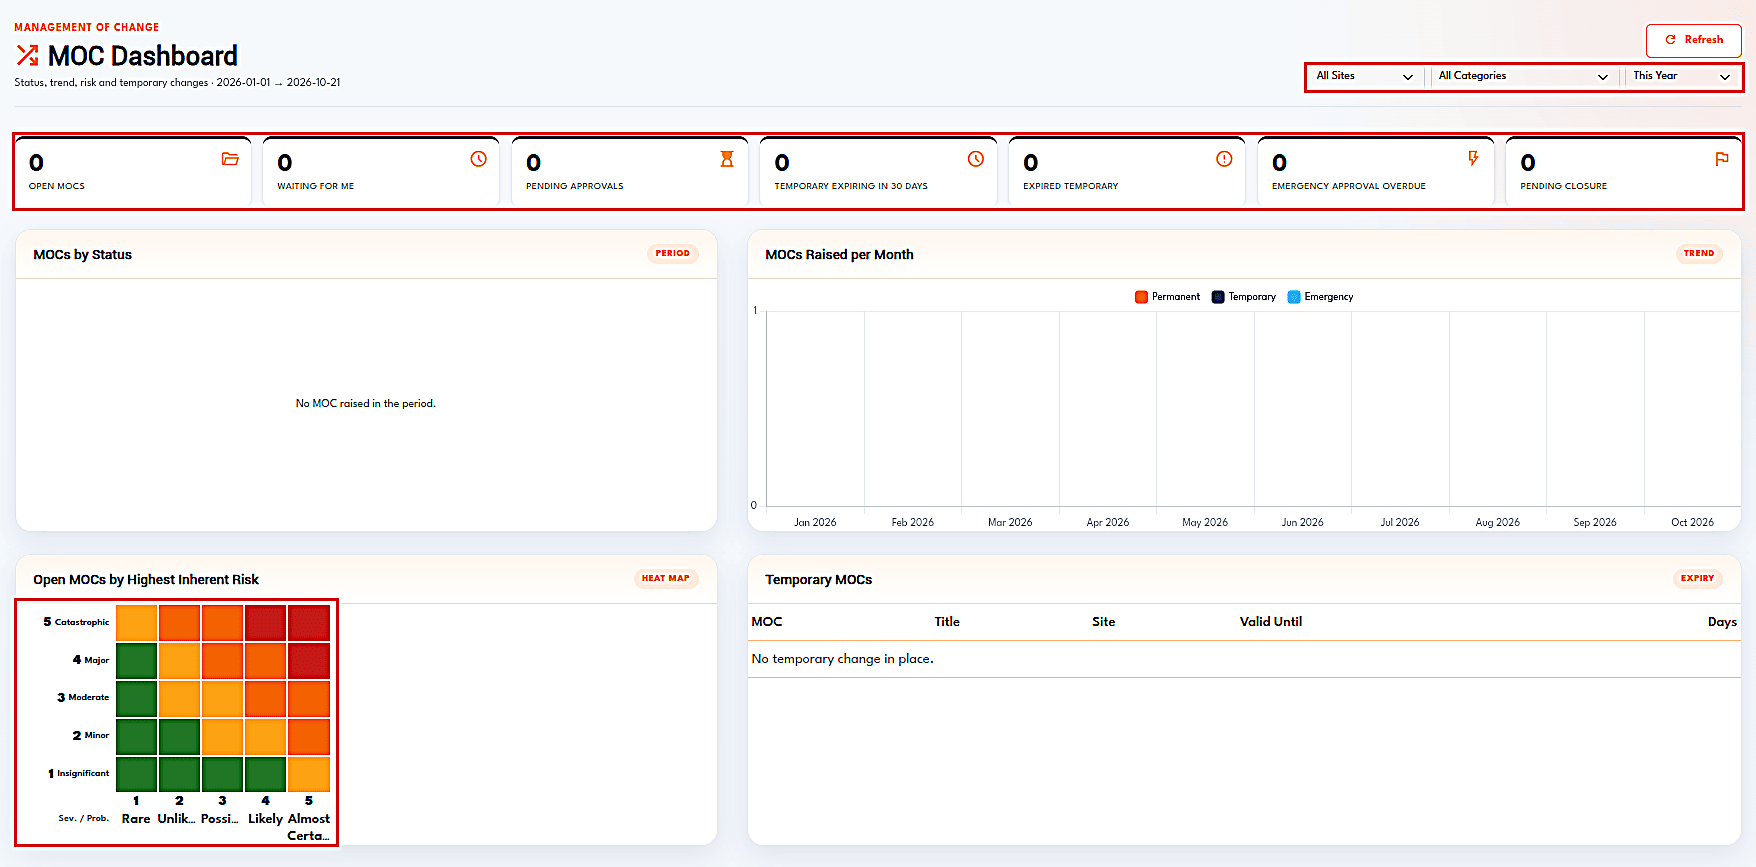Image resolution: width=1756 pixels, height=867 pixels.
Task: Click the '5 Catastrophic' severity label
Action: pyautogui.click(x=76, y=622)
